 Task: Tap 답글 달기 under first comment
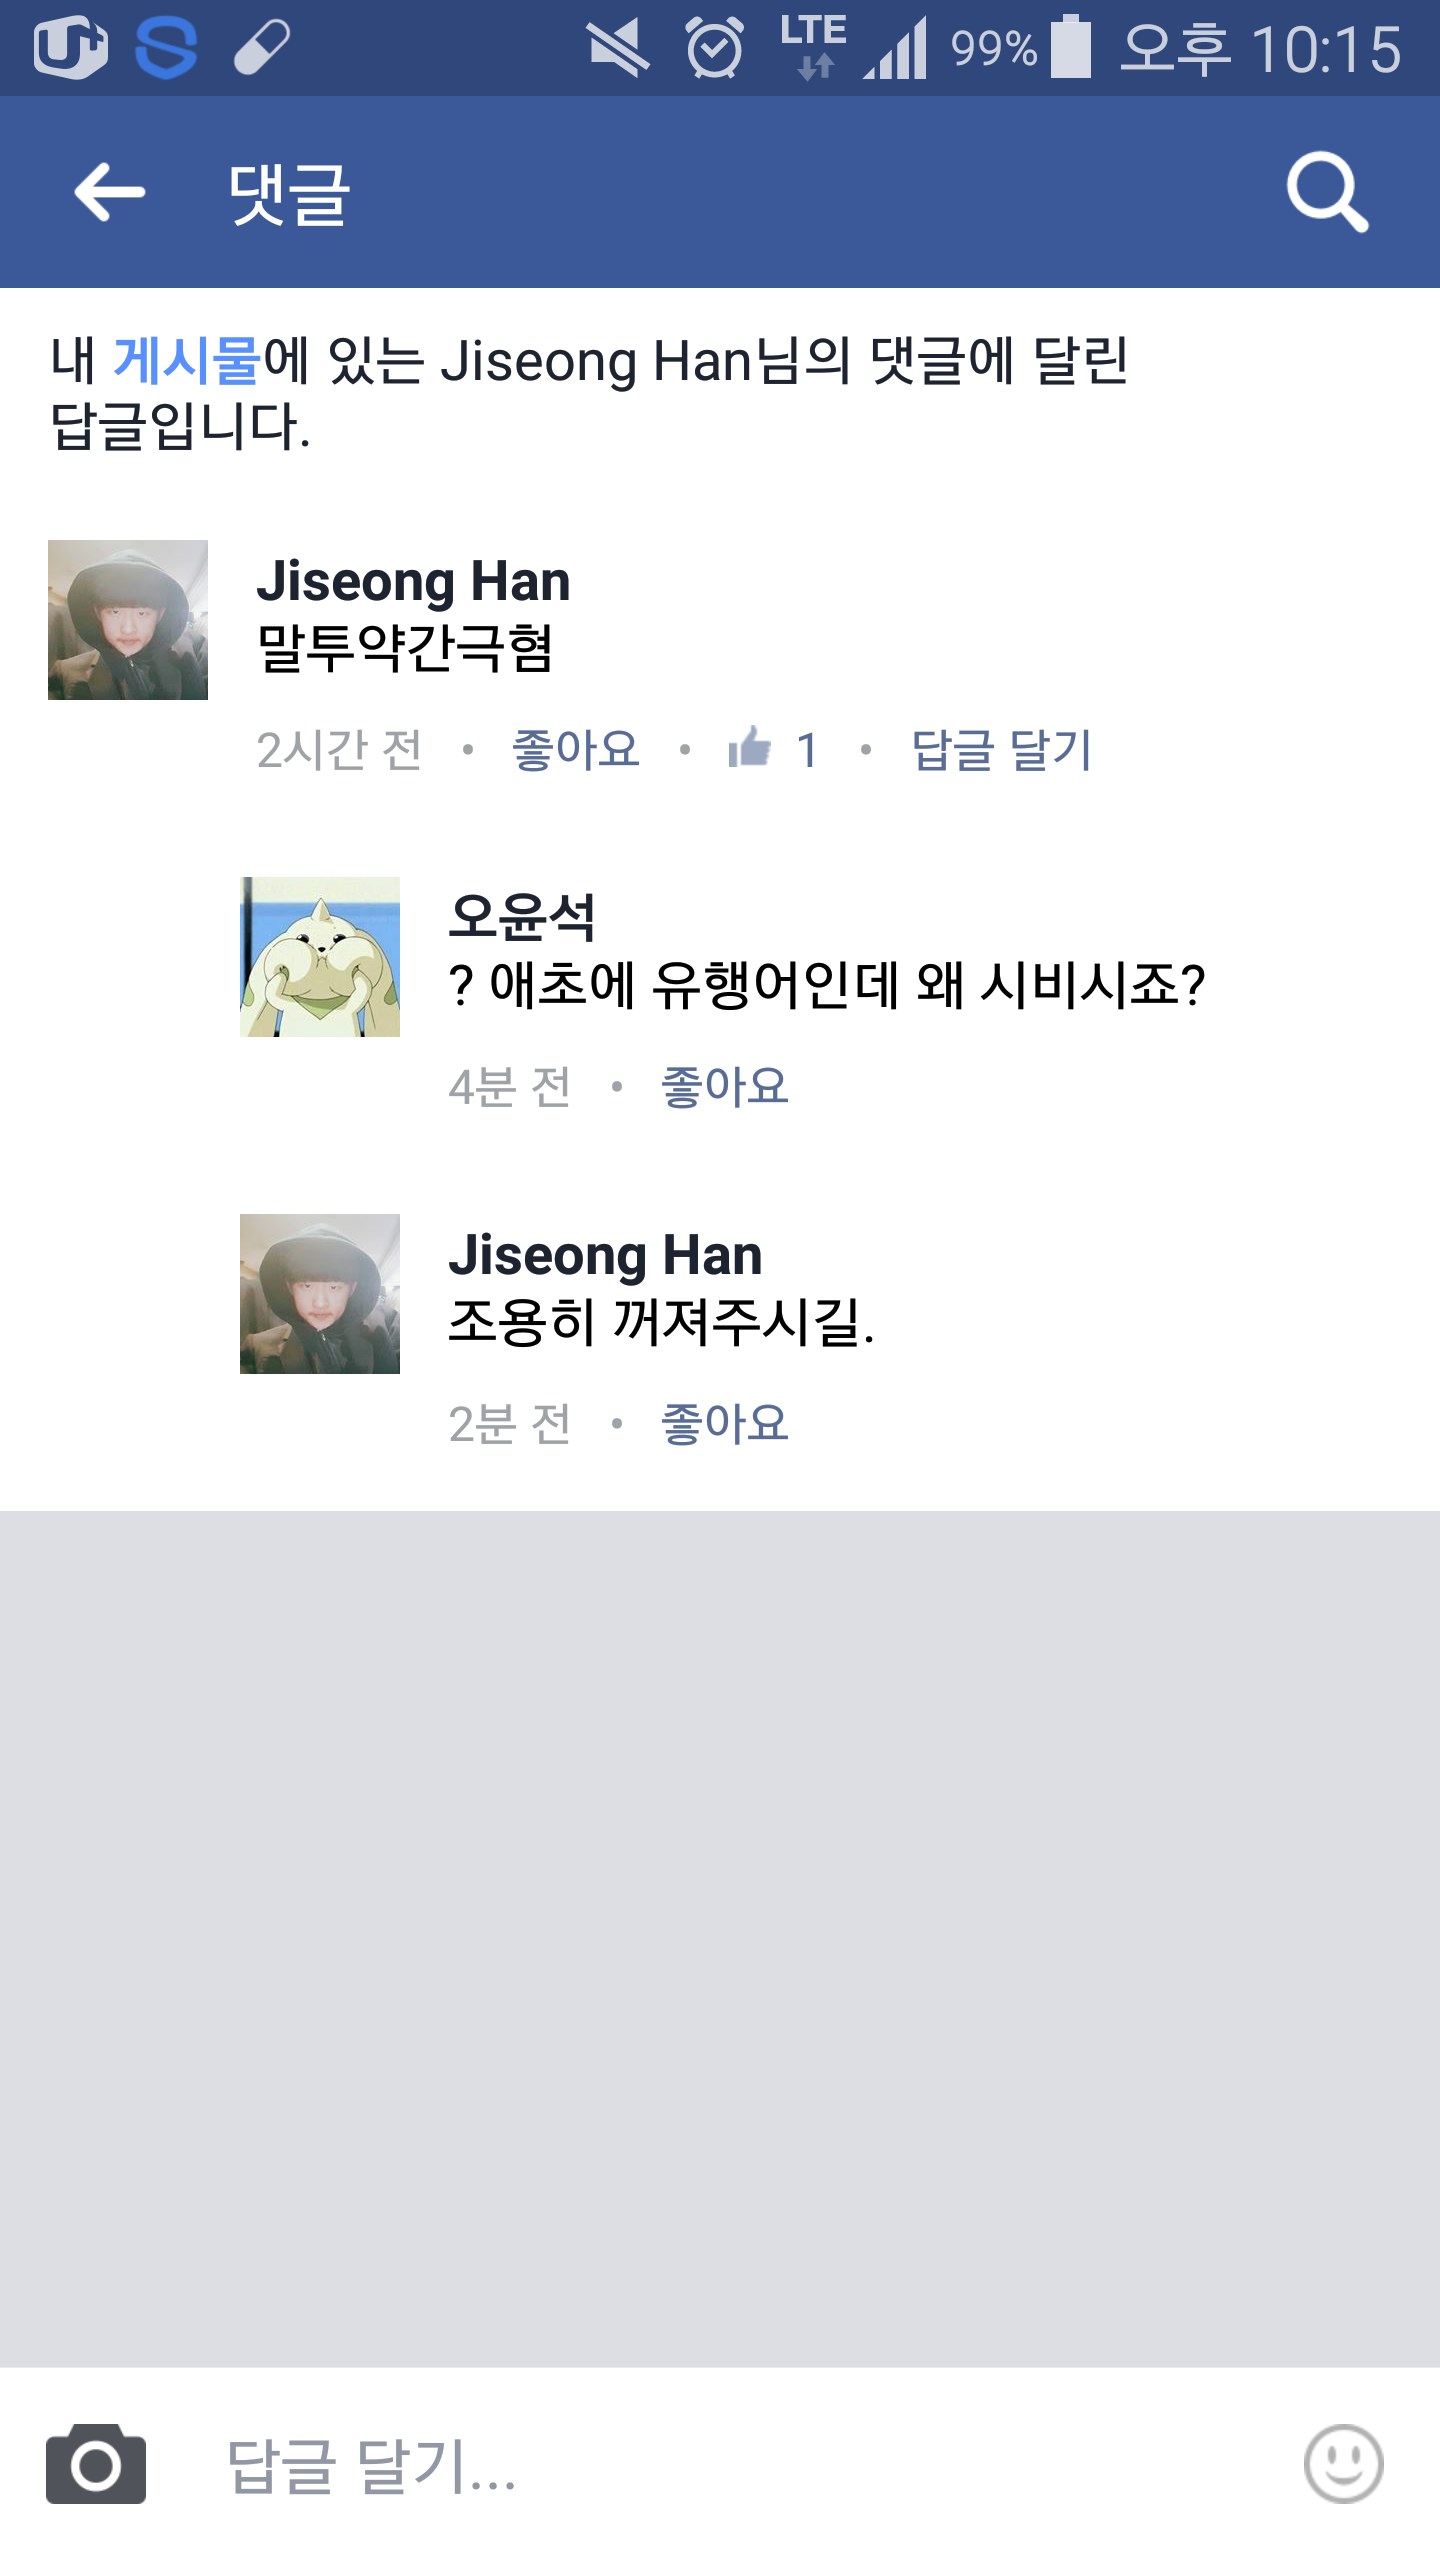[1001, 749]
